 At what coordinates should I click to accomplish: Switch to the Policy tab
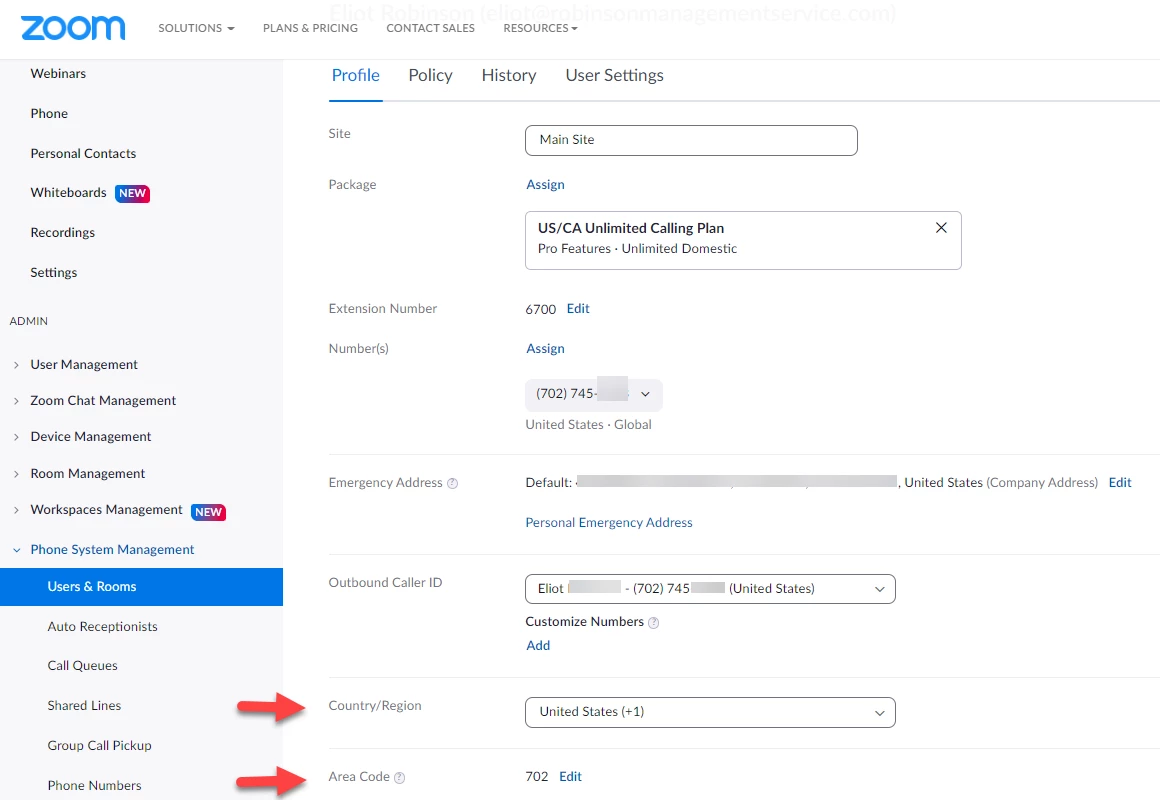coord(431,75)
